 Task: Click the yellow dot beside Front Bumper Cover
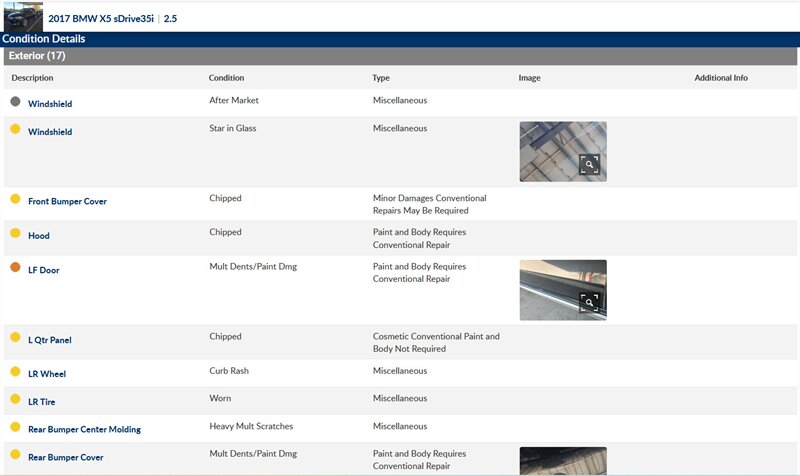(x=15, y=200)
